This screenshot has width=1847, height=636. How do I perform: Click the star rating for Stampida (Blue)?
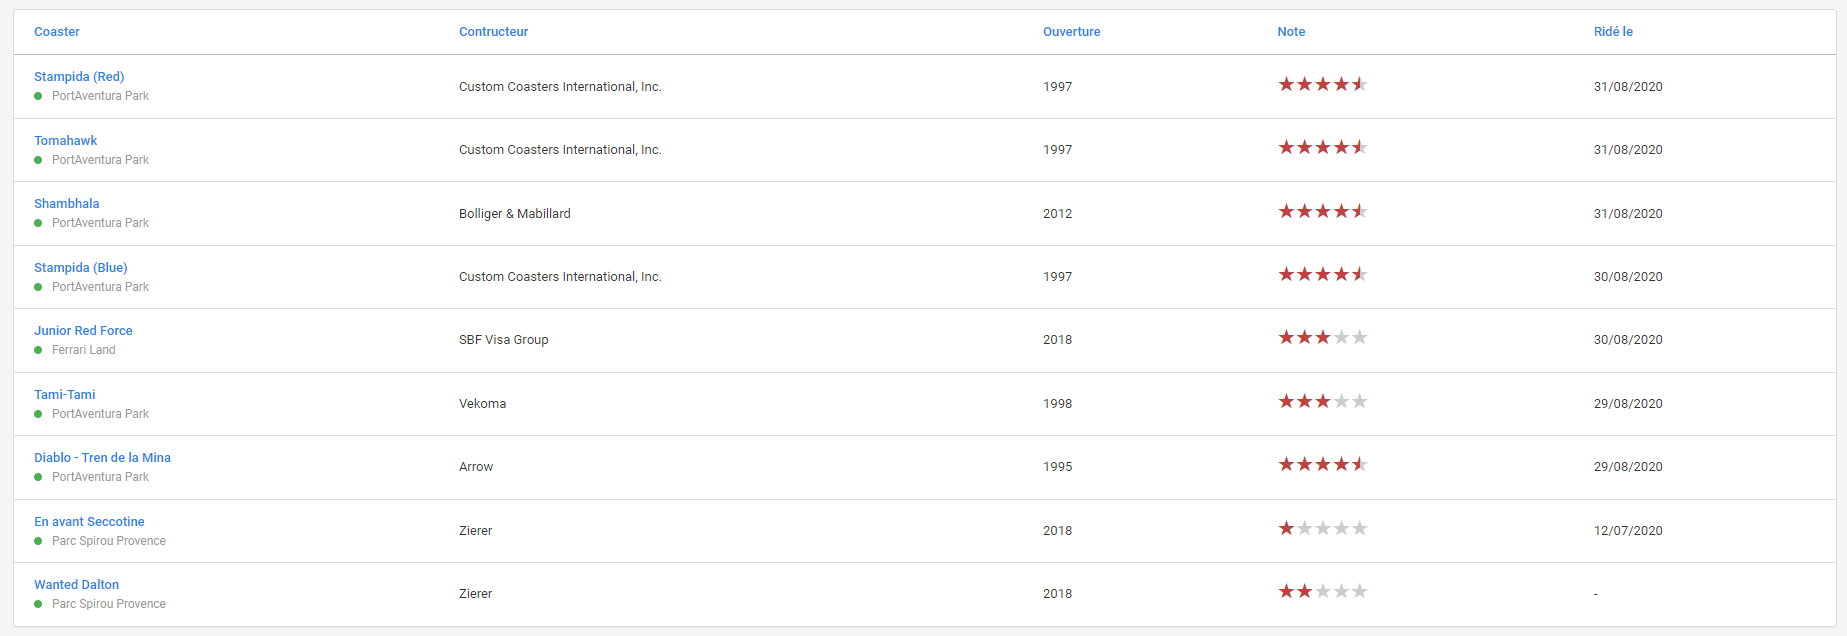[1323, 274]
